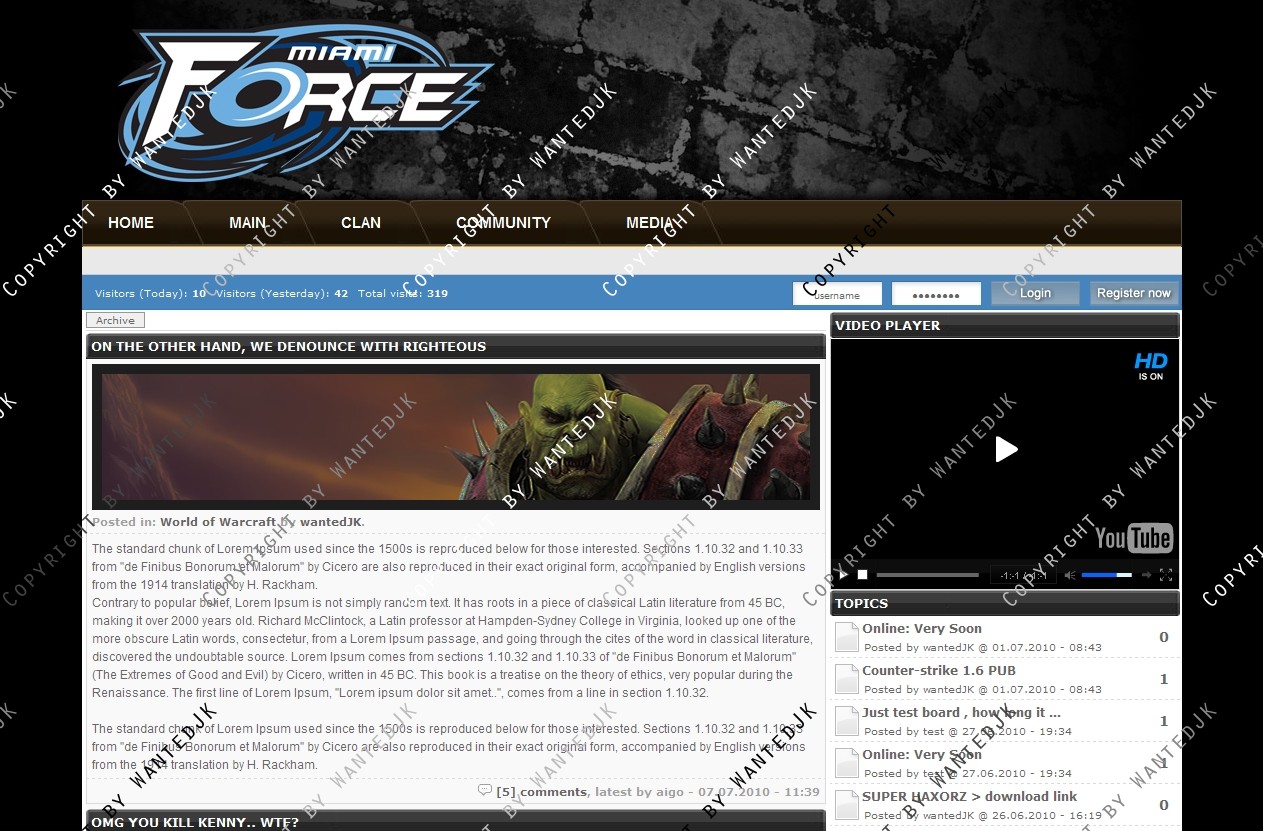Click the Login button
The width and height of the screenshot is (1263, 831).
1035,293
